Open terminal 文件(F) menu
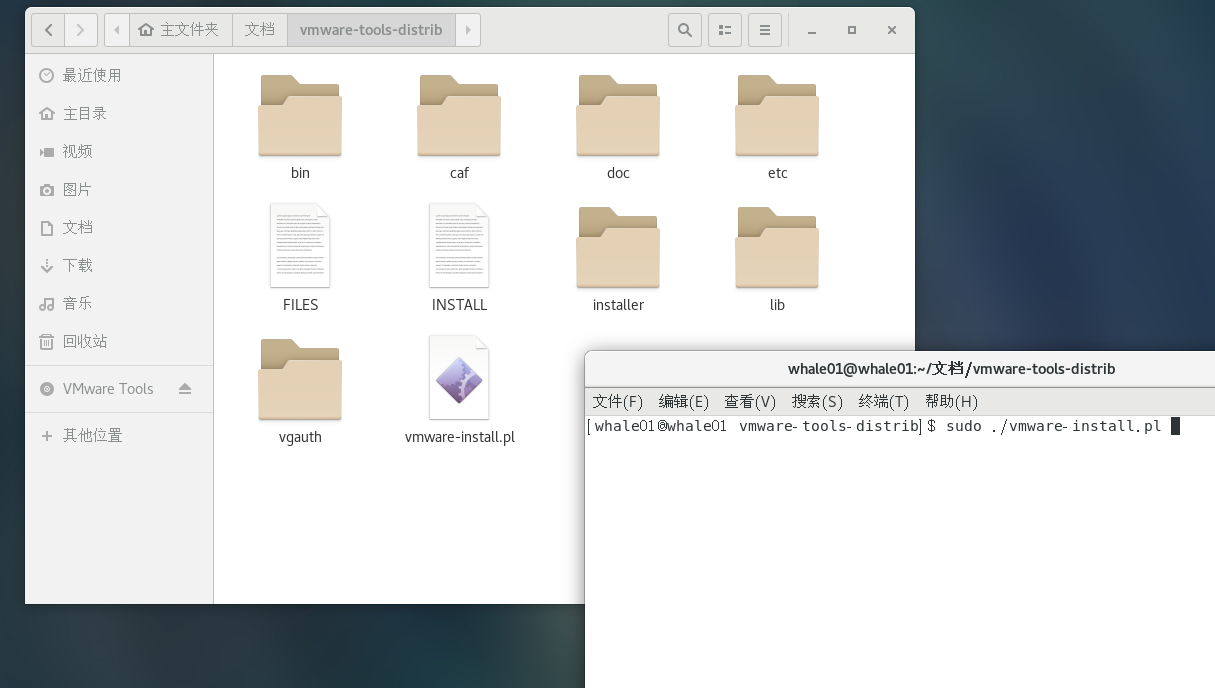The image size is (1215, 688). pyautogui.click(x=618, y=402)
